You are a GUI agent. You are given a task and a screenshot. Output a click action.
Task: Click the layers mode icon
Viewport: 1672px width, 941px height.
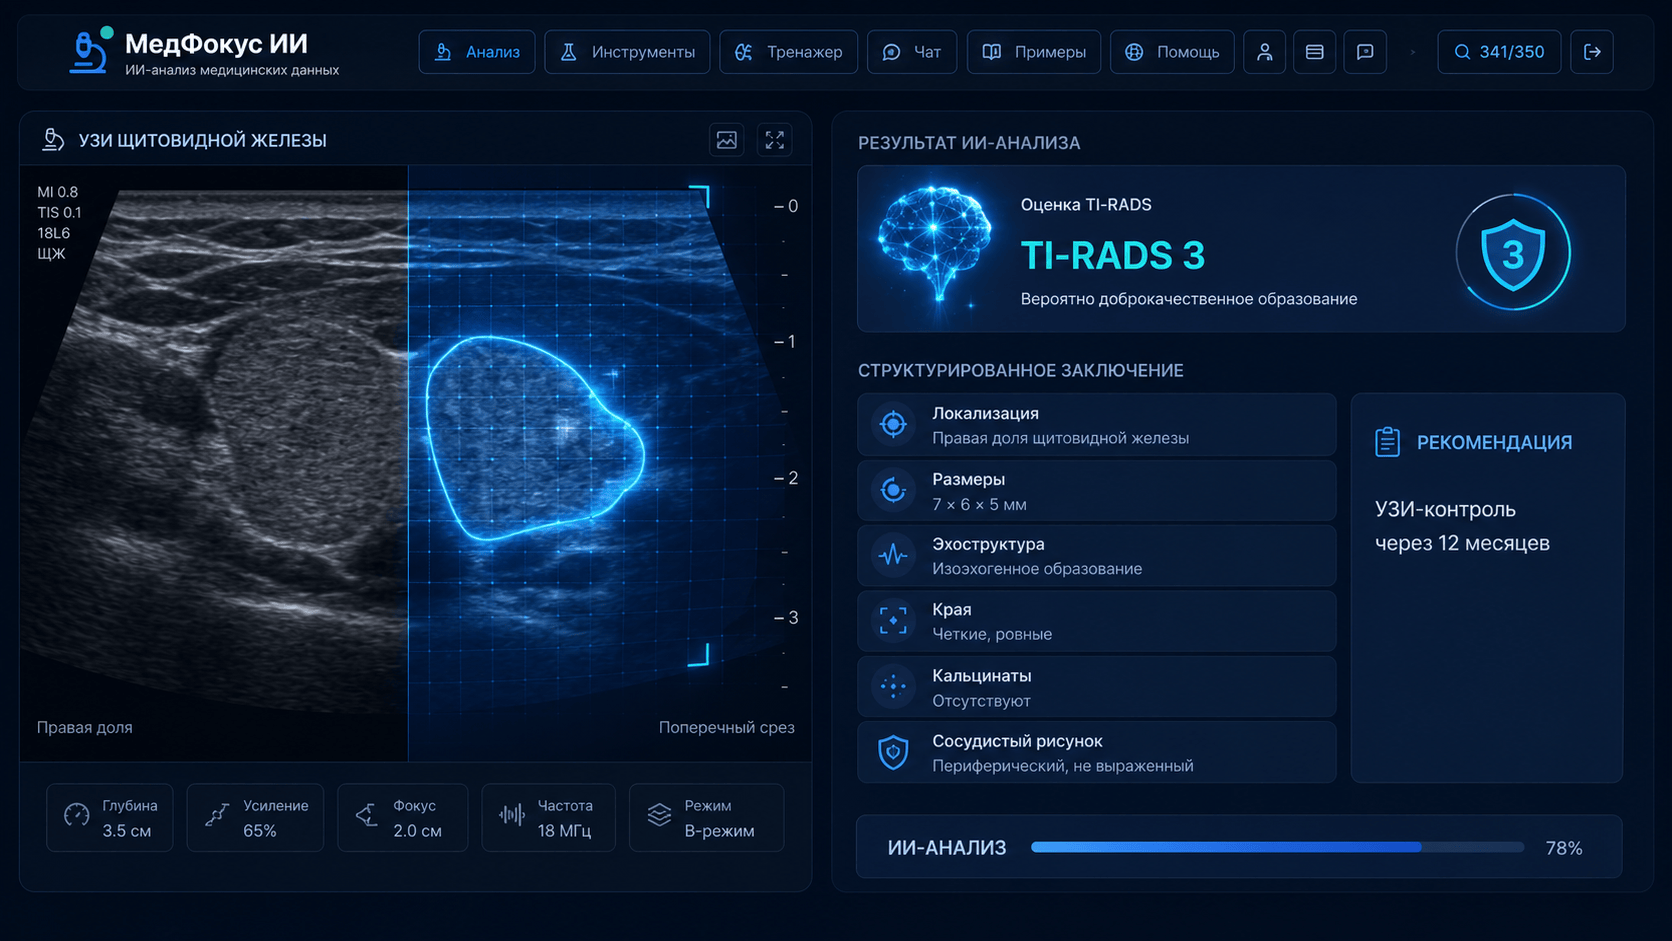pyautogui.click(x=659, y=815)
